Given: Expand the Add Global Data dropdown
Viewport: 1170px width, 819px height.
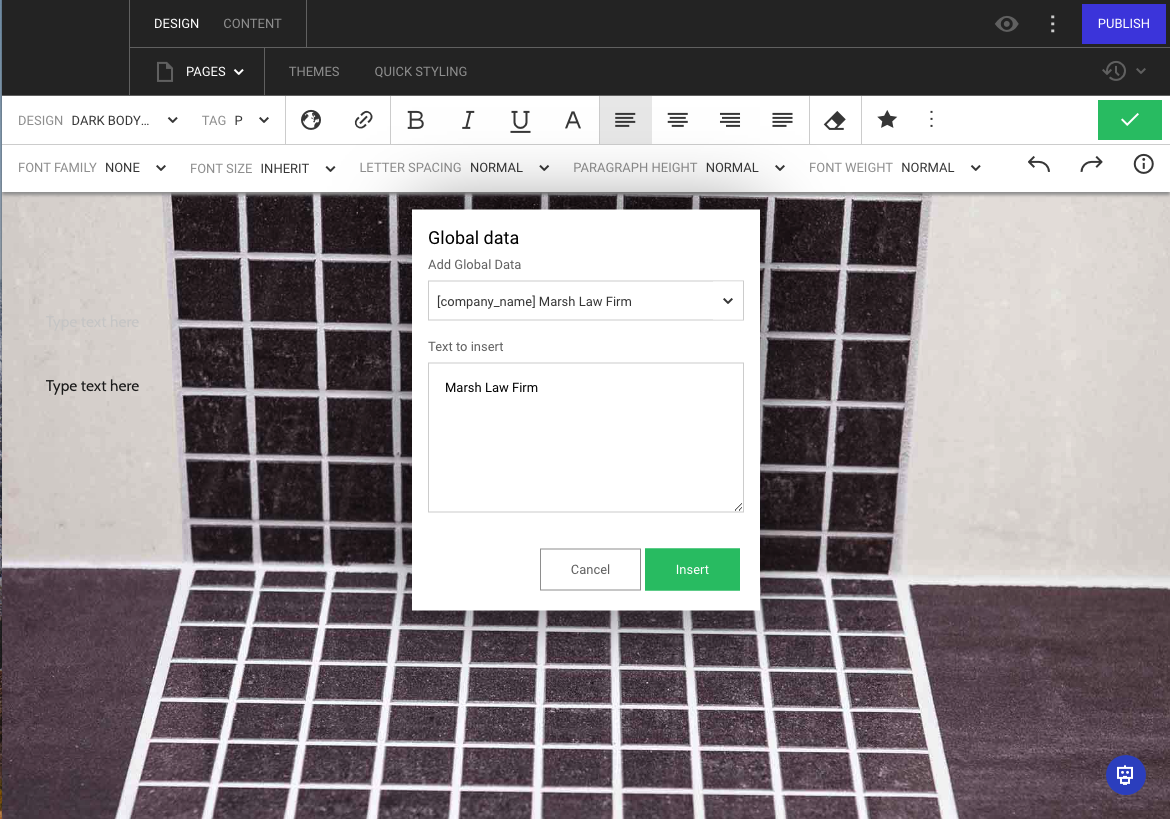Looking at the screenshot, I should [x=585, y=301].
